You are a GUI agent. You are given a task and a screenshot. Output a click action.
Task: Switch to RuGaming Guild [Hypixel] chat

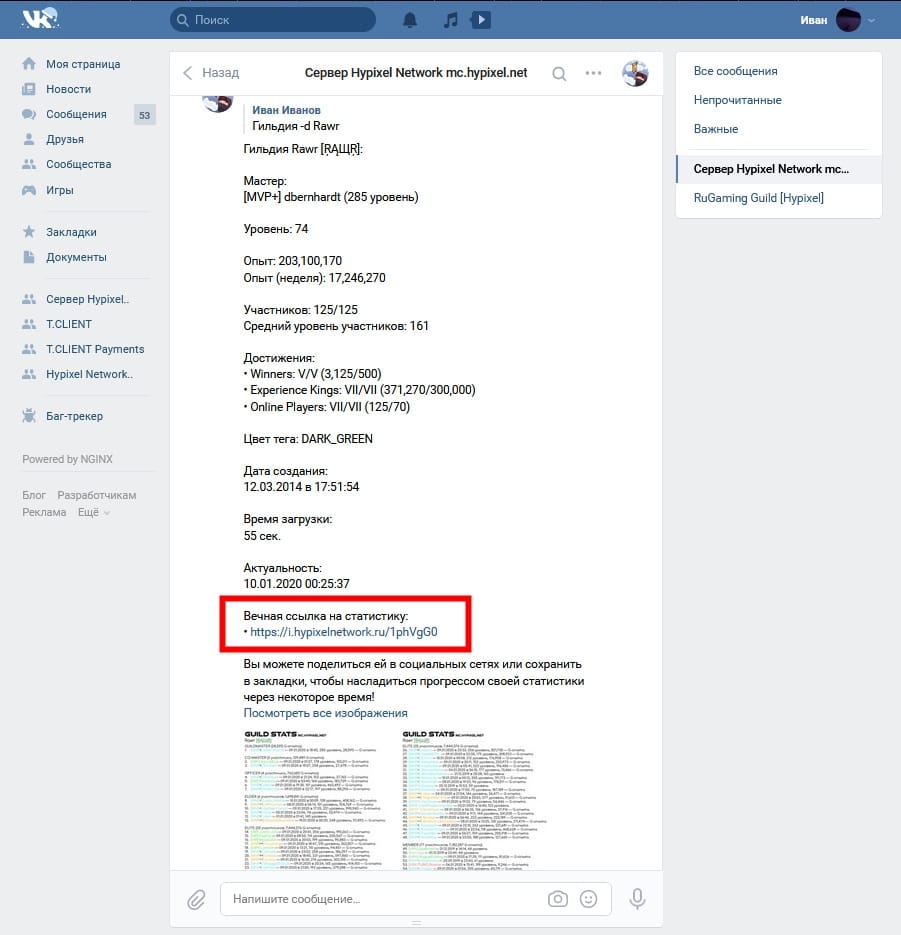758,198
